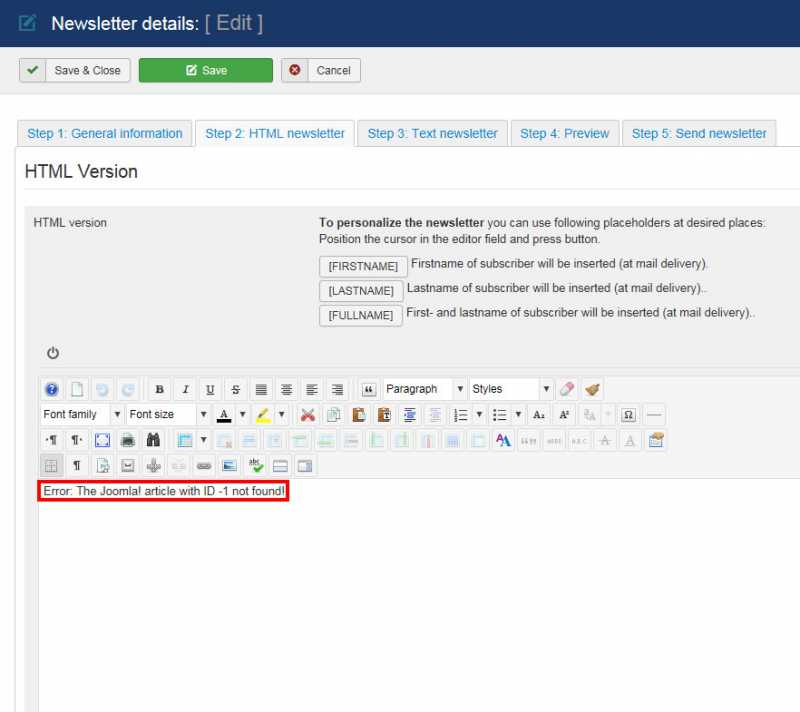This screenshot has width=800, height=712.
Task: Click the Find binoculars icon
Action: pyautogui.click(x=153, y=440)
